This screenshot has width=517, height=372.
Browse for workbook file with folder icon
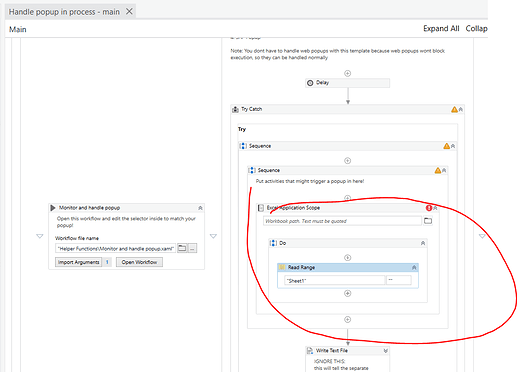tap(428, 221)
